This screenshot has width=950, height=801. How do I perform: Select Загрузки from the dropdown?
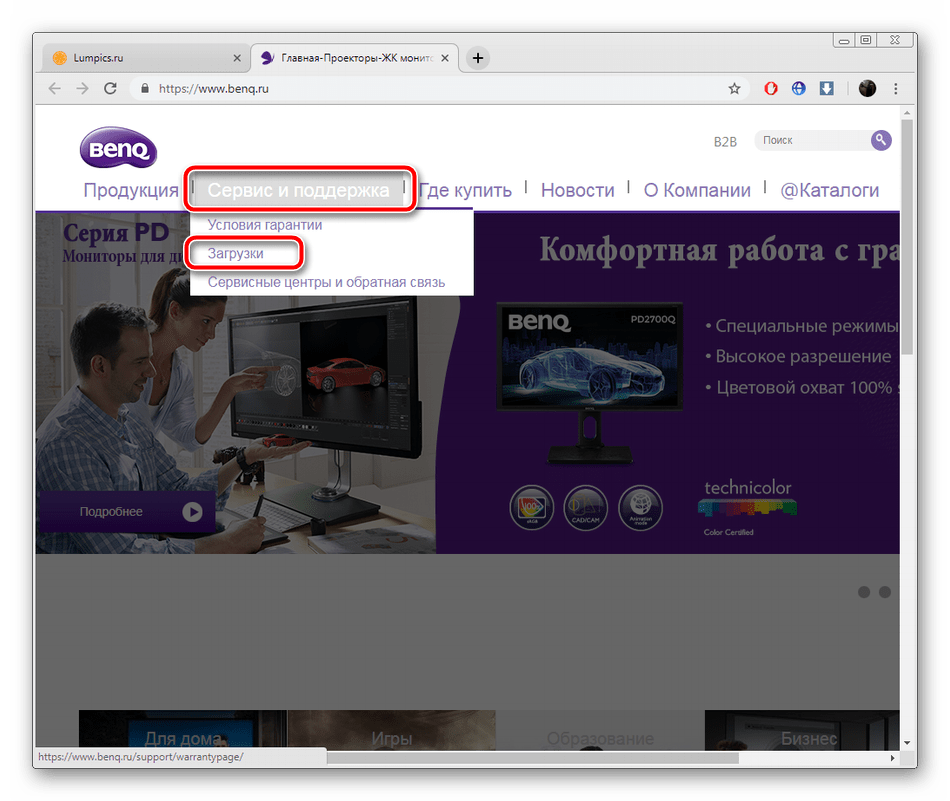[236, 254]
